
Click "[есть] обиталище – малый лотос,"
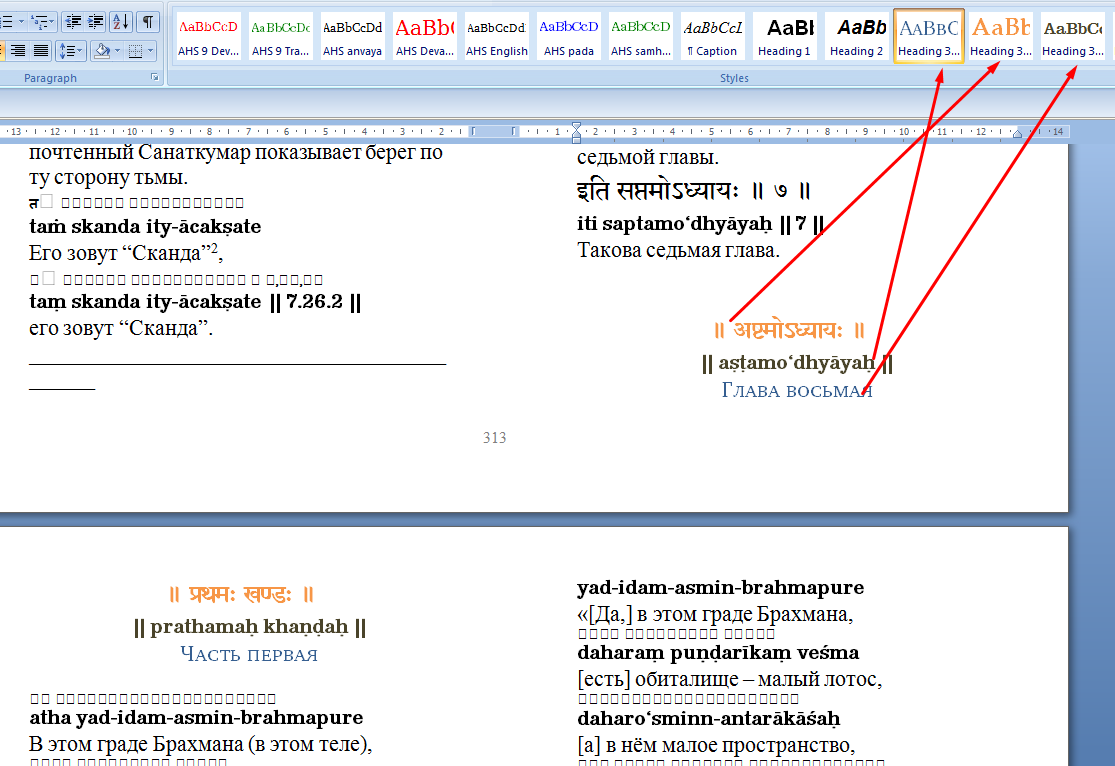(x=730, y=679)
